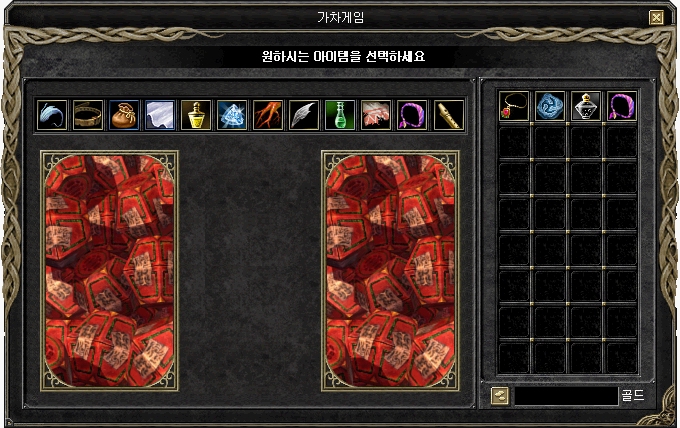The height and width of the screenshot is (428, 680).
Task: Select the purple scarf in inventory grid
Action: point(622,106)
